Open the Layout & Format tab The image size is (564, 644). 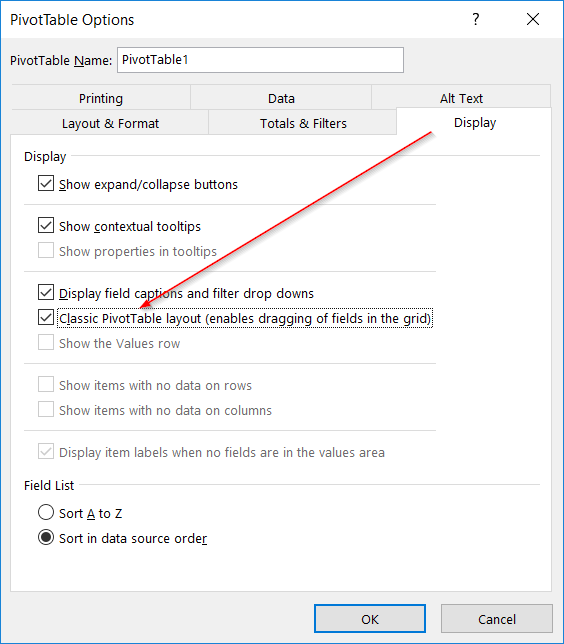[110, 122]
